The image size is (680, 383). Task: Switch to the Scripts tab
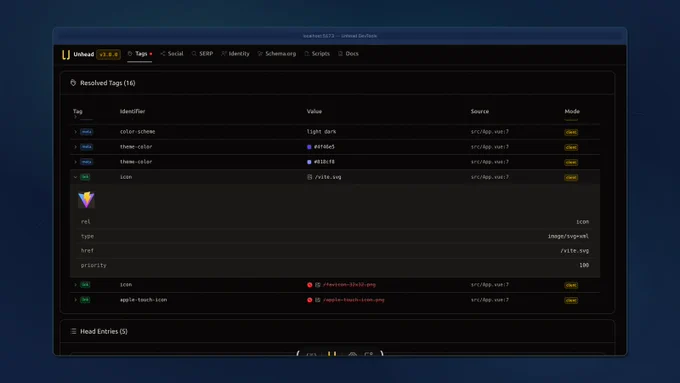pos(317,54)
